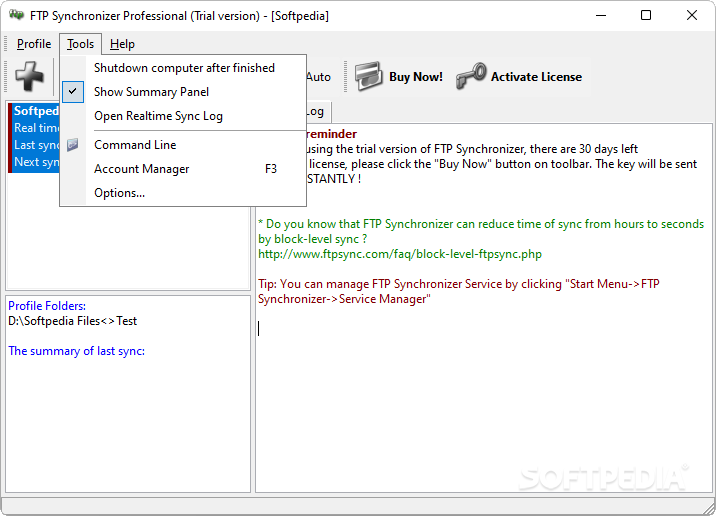
Task: Switch to the partially hidden Log tab
Action: tap(317, 111)
